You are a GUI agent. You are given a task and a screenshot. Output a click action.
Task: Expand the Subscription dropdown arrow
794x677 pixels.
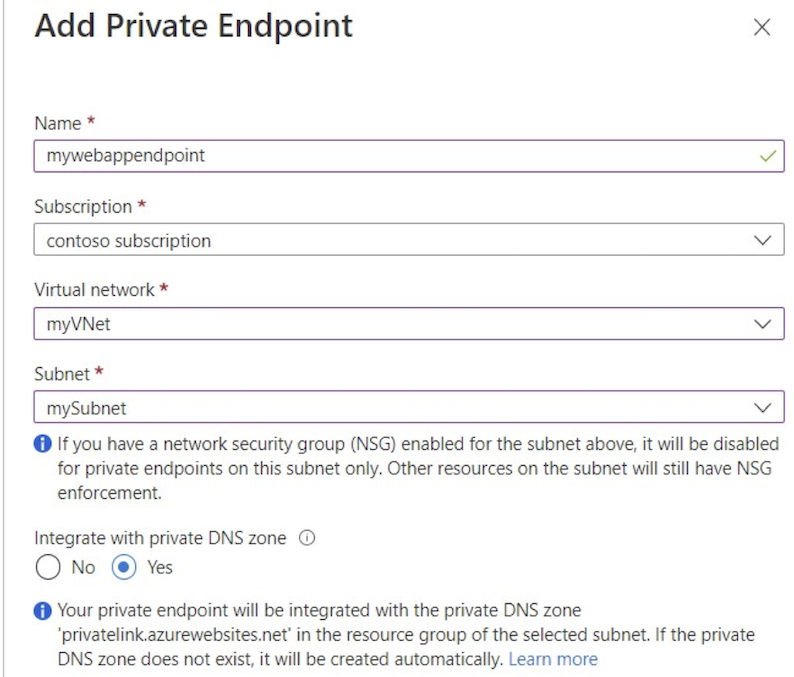[763, 240]
